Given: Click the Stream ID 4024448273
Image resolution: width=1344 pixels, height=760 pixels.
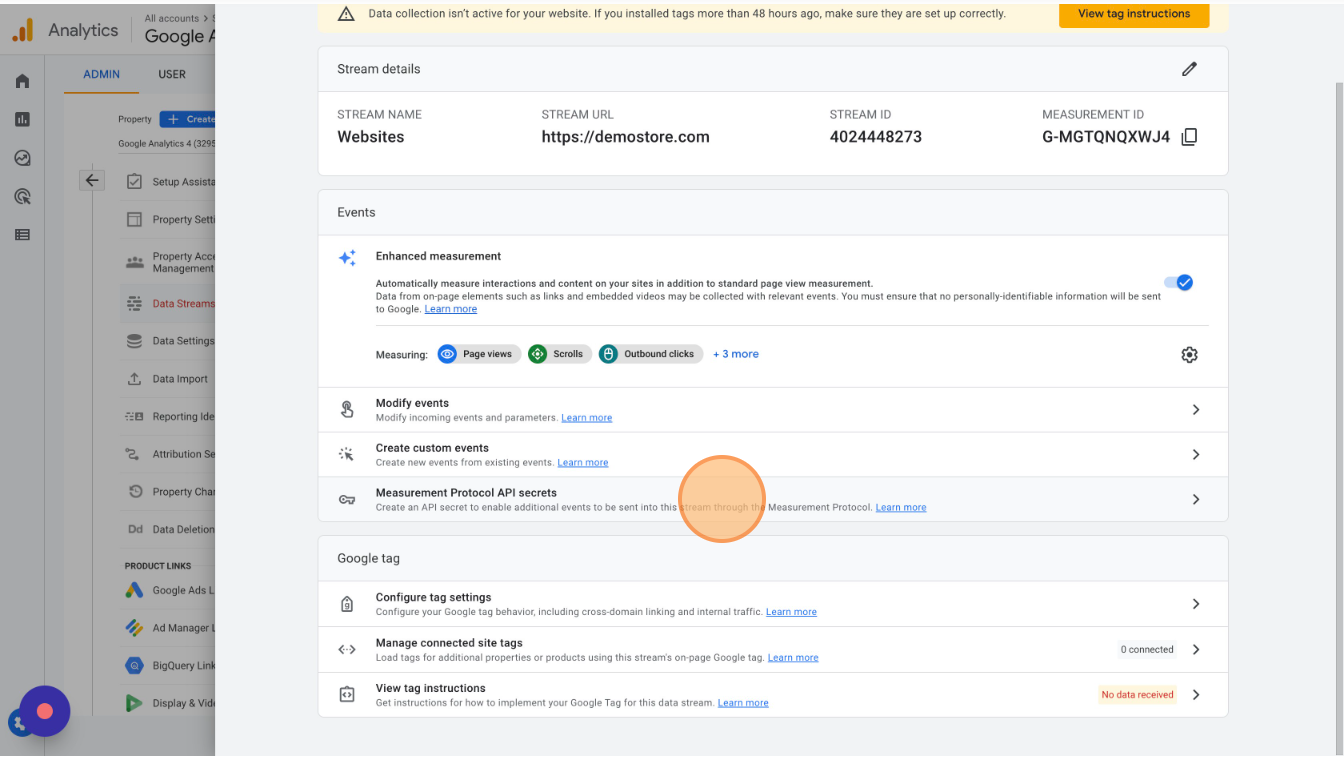Looking at the screenshot, I should click(876, 137).
